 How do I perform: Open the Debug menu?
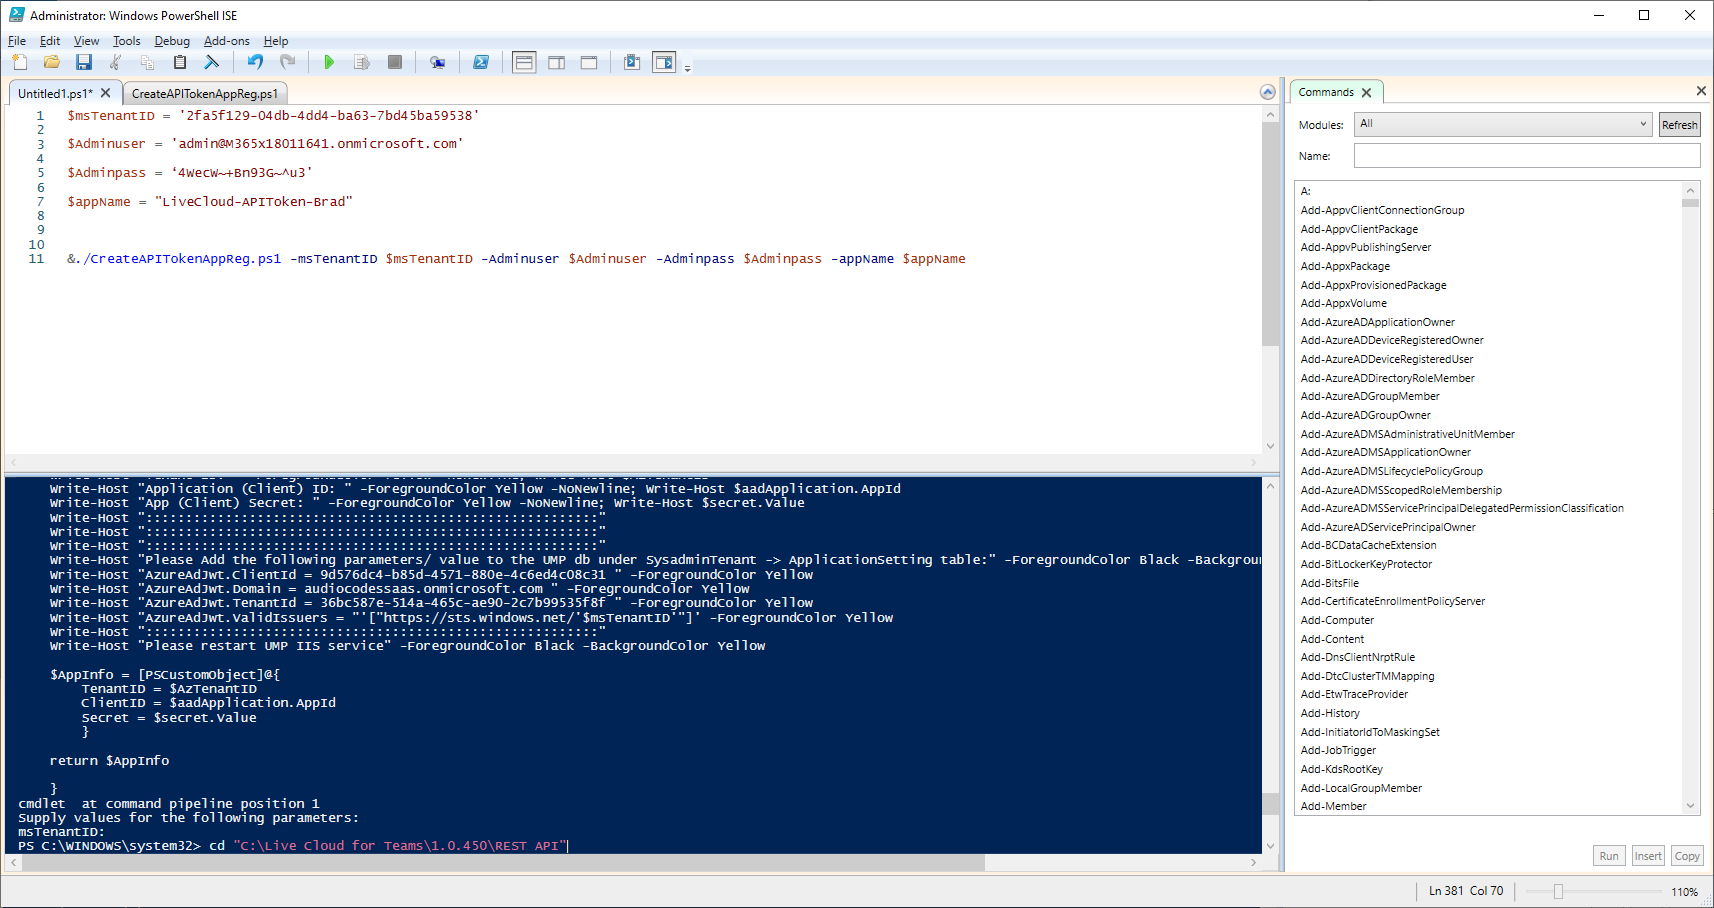click(x=172, y=41)
